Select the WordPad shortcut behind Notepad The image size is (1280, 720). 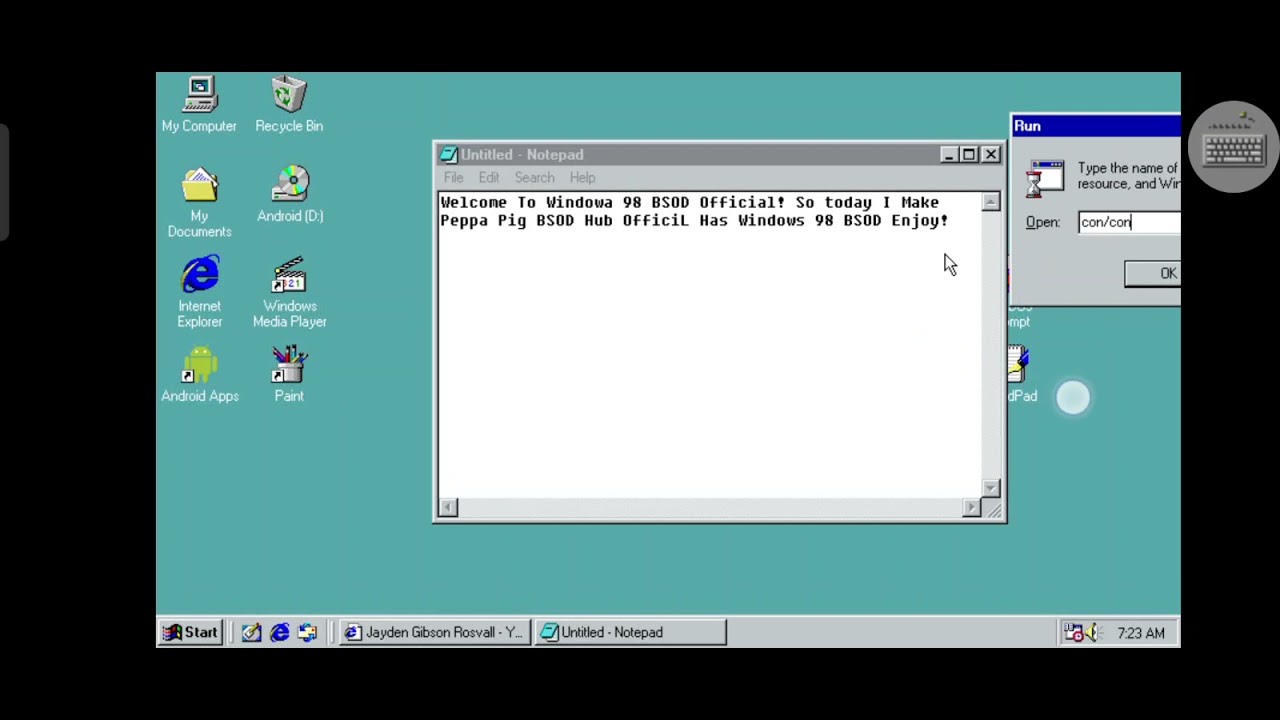1018,374
